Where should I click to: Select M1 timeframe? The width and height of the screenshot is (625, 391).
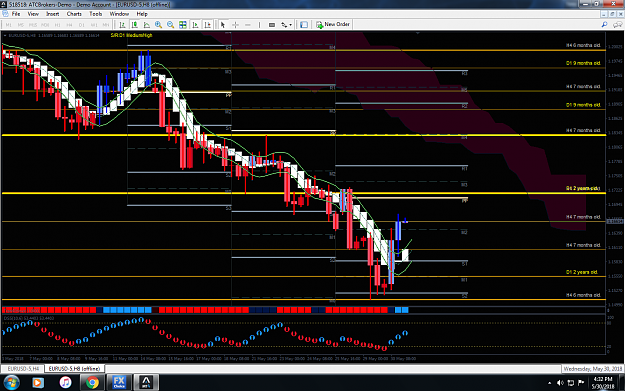[9, 25]
